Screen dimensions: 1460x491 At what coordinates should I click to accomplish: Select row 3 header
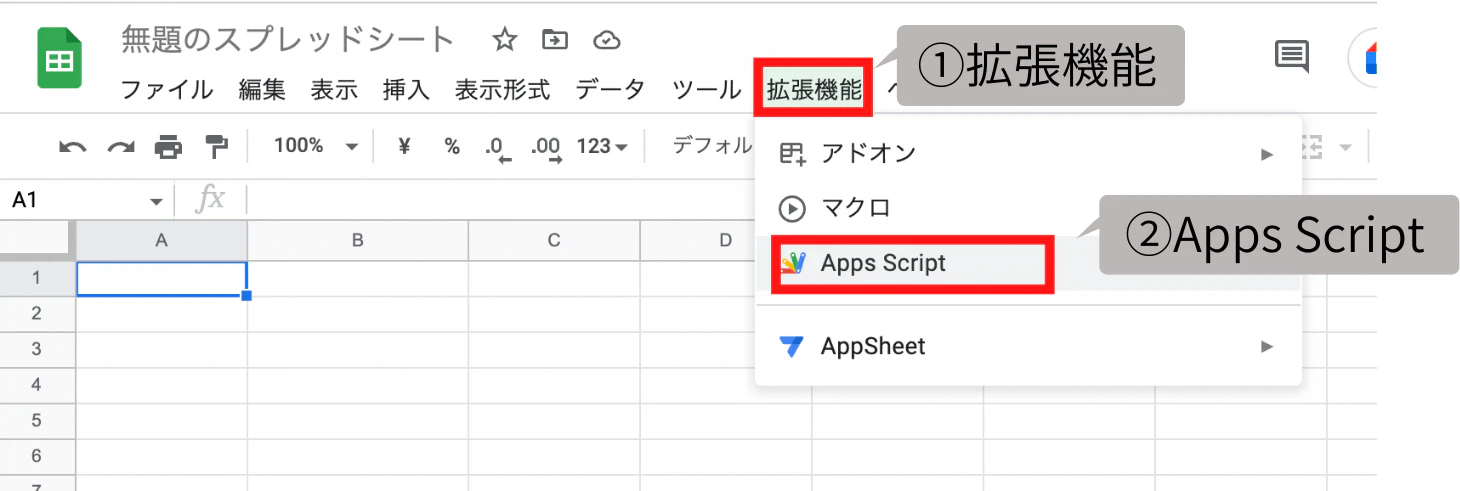point(36,350)
